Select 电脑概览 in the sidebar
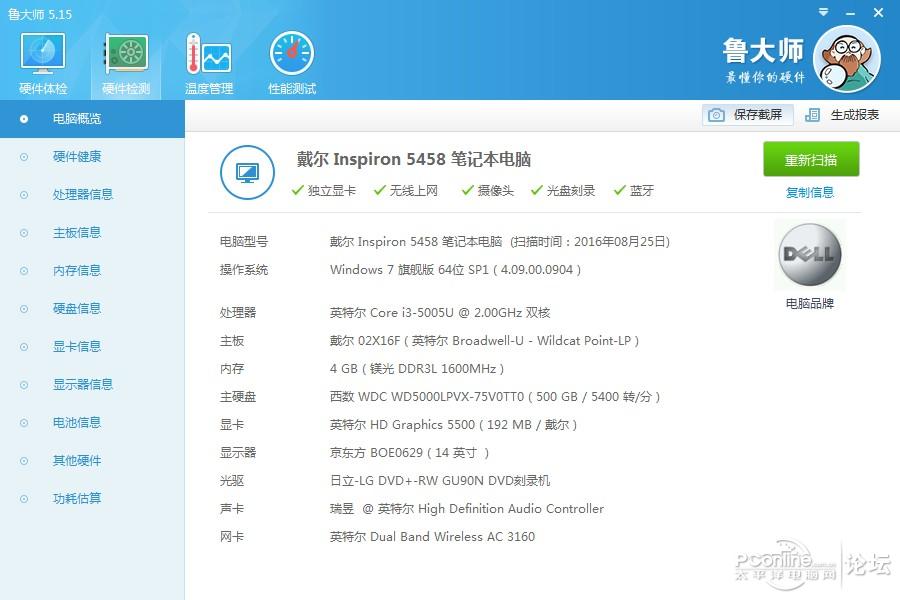 click(x=92, y=119)
